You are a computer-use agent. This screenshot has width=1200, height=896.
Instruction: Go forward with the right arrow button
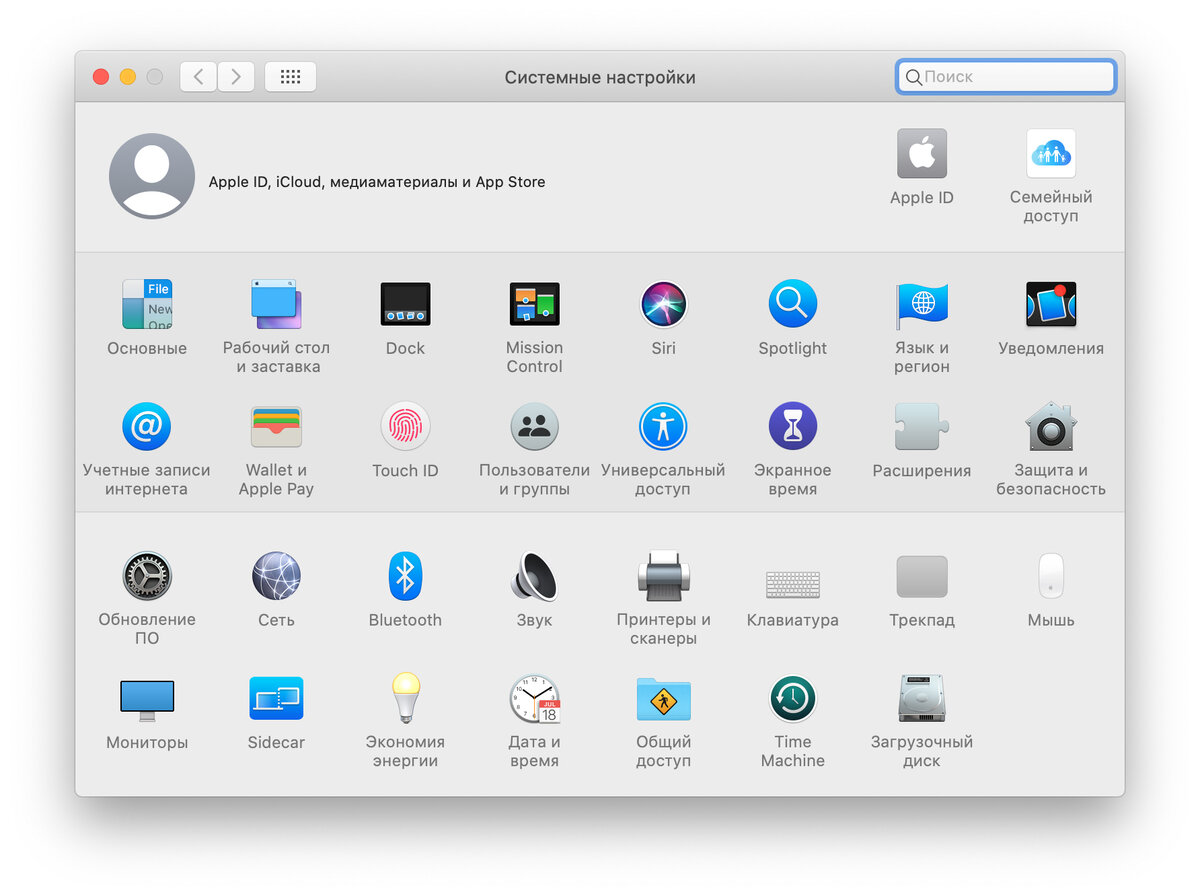(236, 77)
